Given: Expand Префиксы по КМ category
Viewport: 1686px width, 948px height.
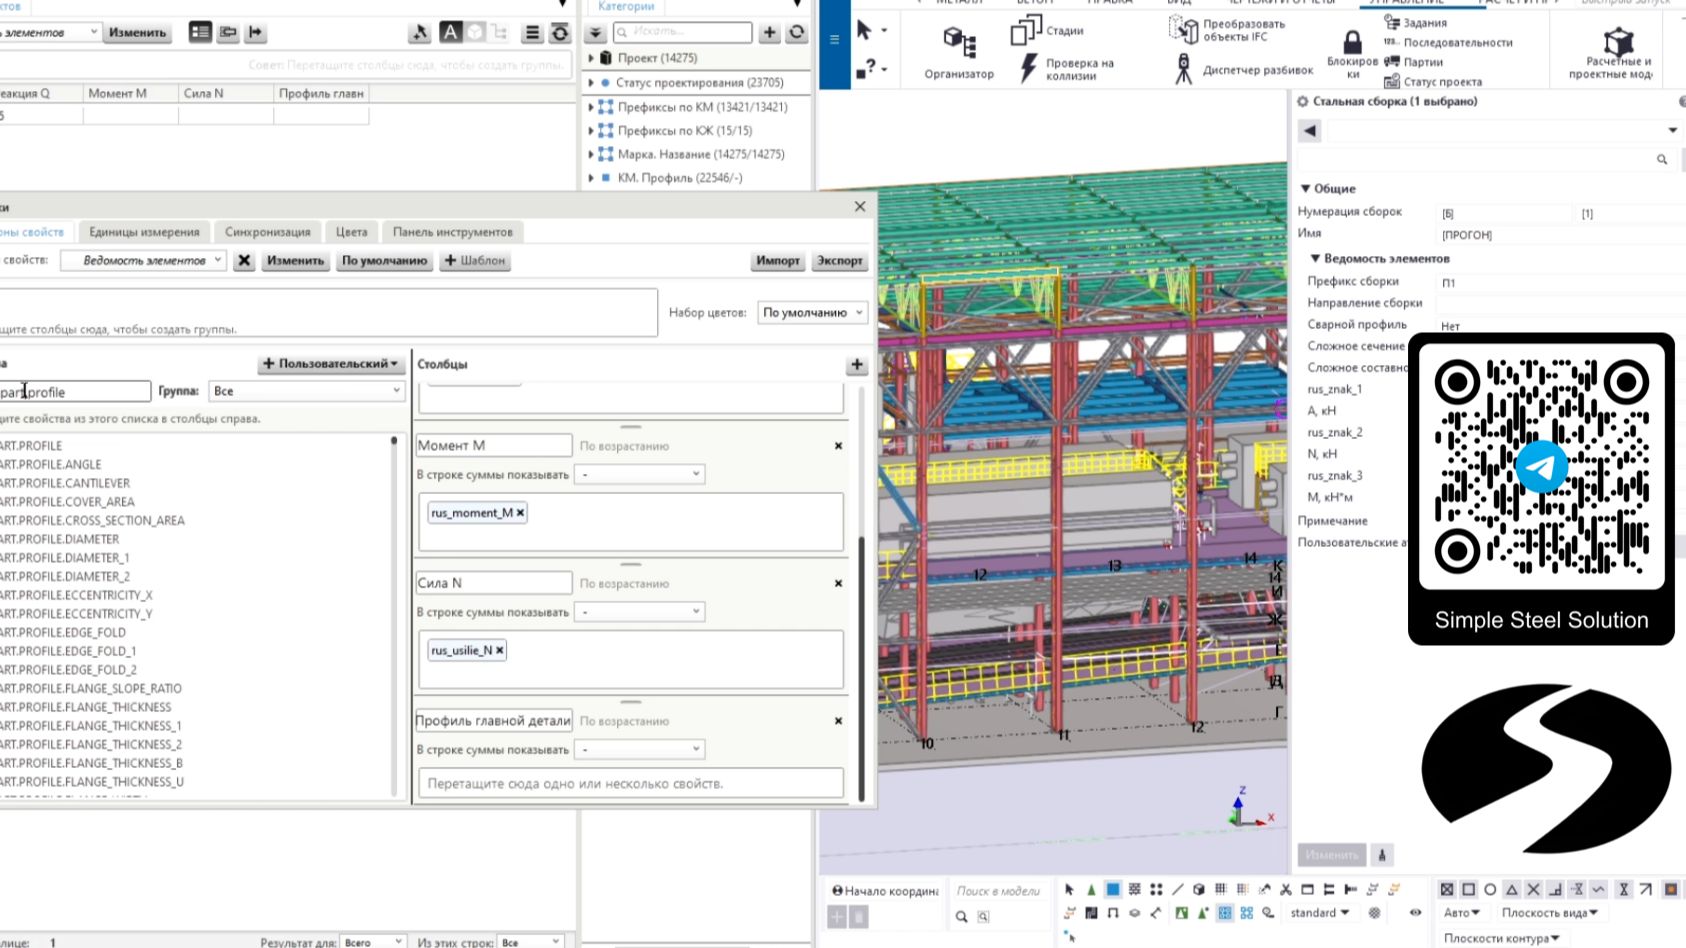Looking at the screenshot, I should (x=591, y=107).
